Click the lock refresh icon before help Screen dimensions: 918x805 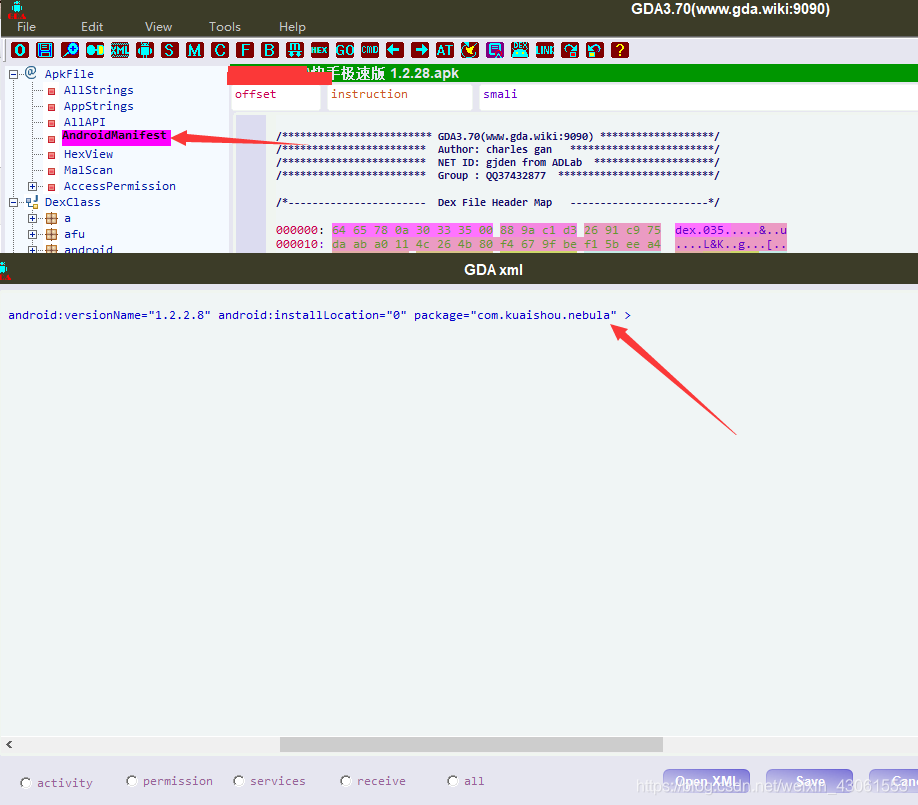(x=595, y=50)
